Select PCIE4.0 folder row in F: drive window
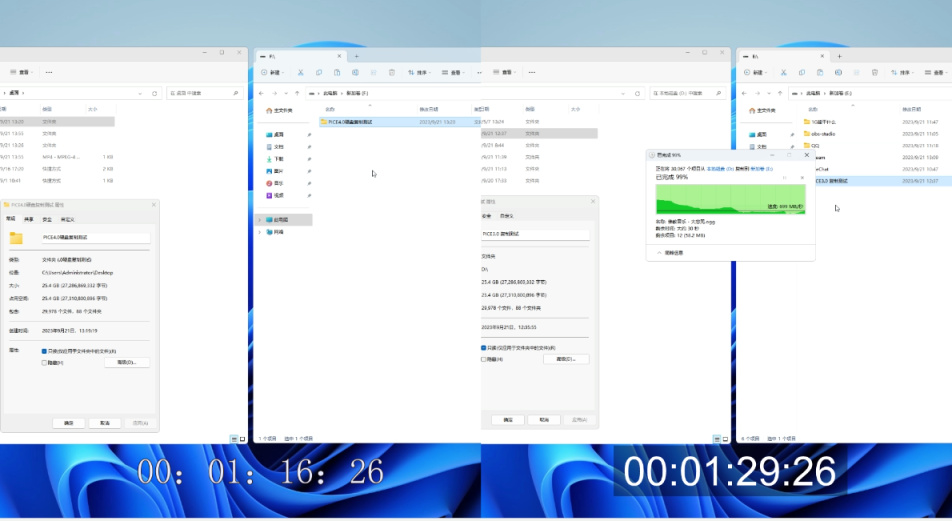 point(399,122)
